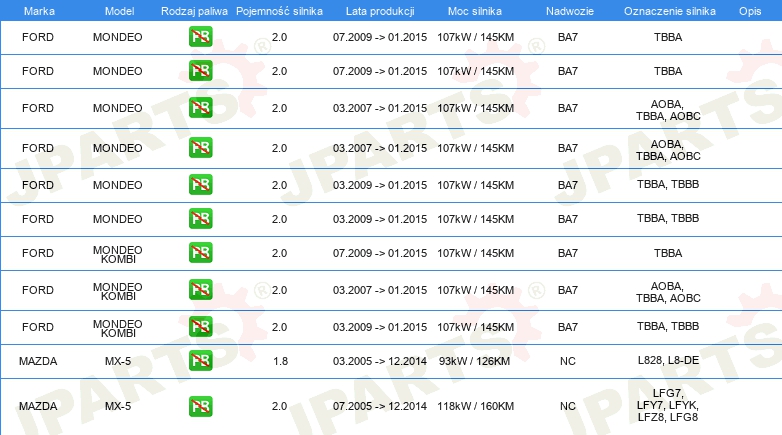Click the NC body cell in the 160KM row
The width and height of the screenshot is (782, 435).
point(568,406)
